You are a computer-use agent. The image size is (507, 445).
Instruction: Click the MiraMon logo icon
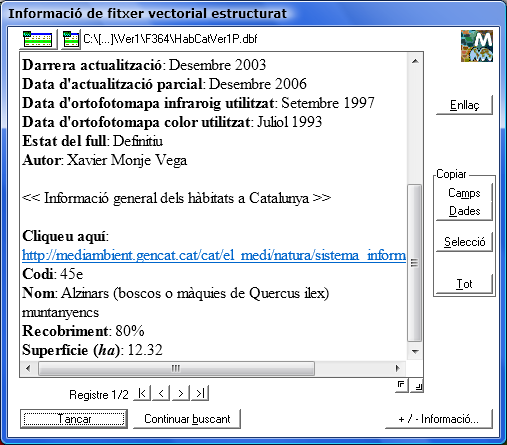point(477,46)
